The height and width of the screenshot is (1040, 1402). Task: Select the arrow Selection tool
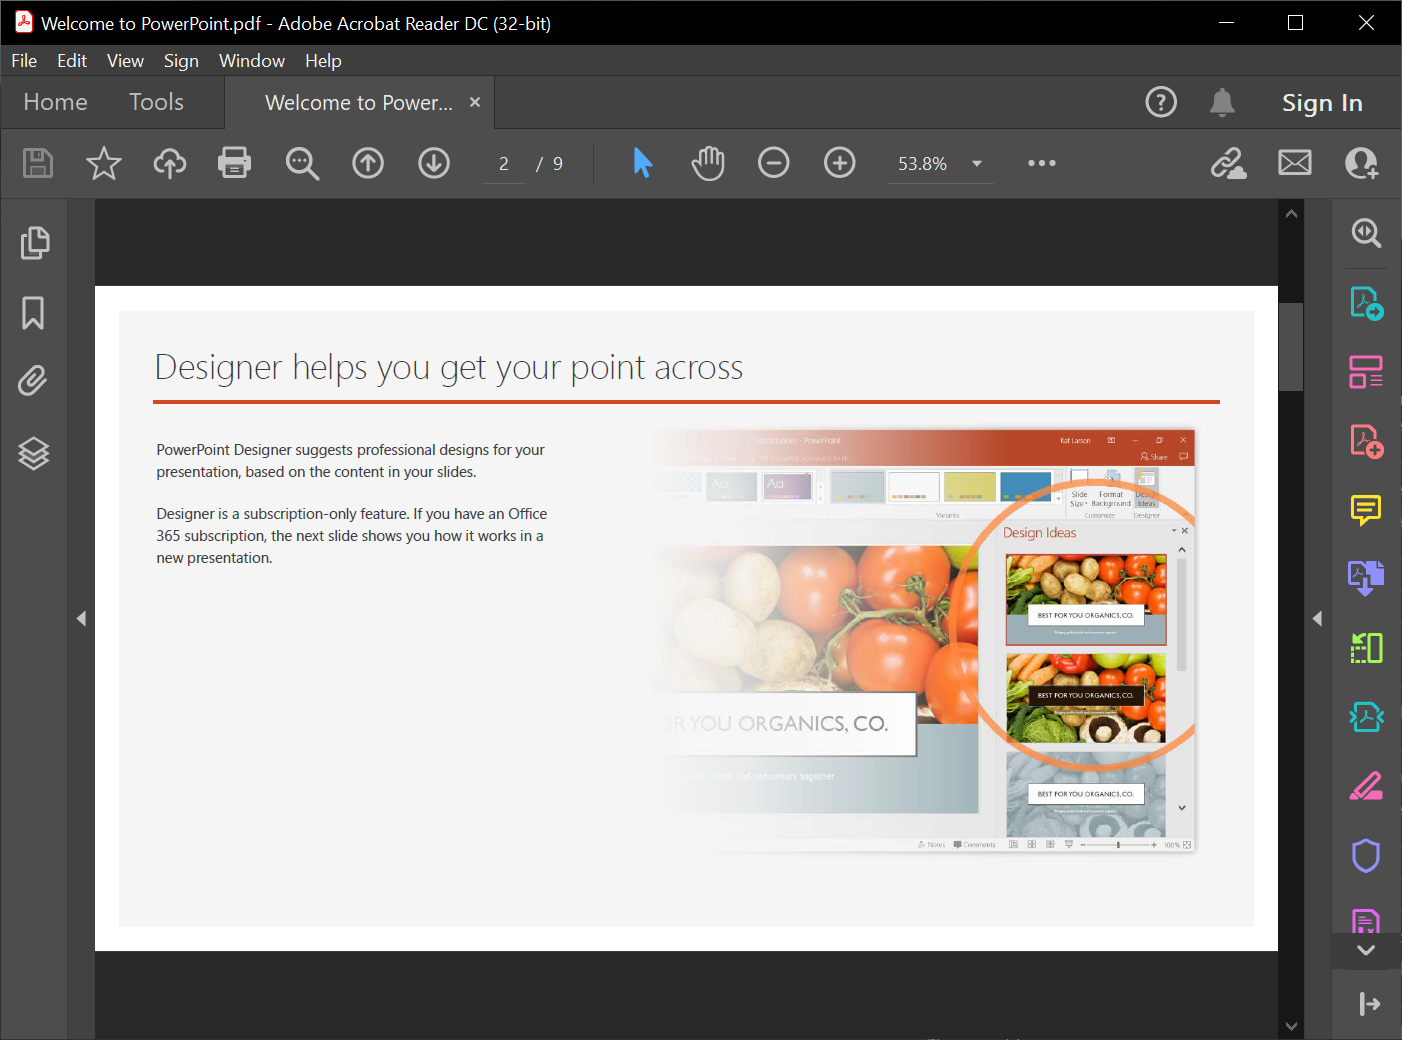click(x=642, y=163)
